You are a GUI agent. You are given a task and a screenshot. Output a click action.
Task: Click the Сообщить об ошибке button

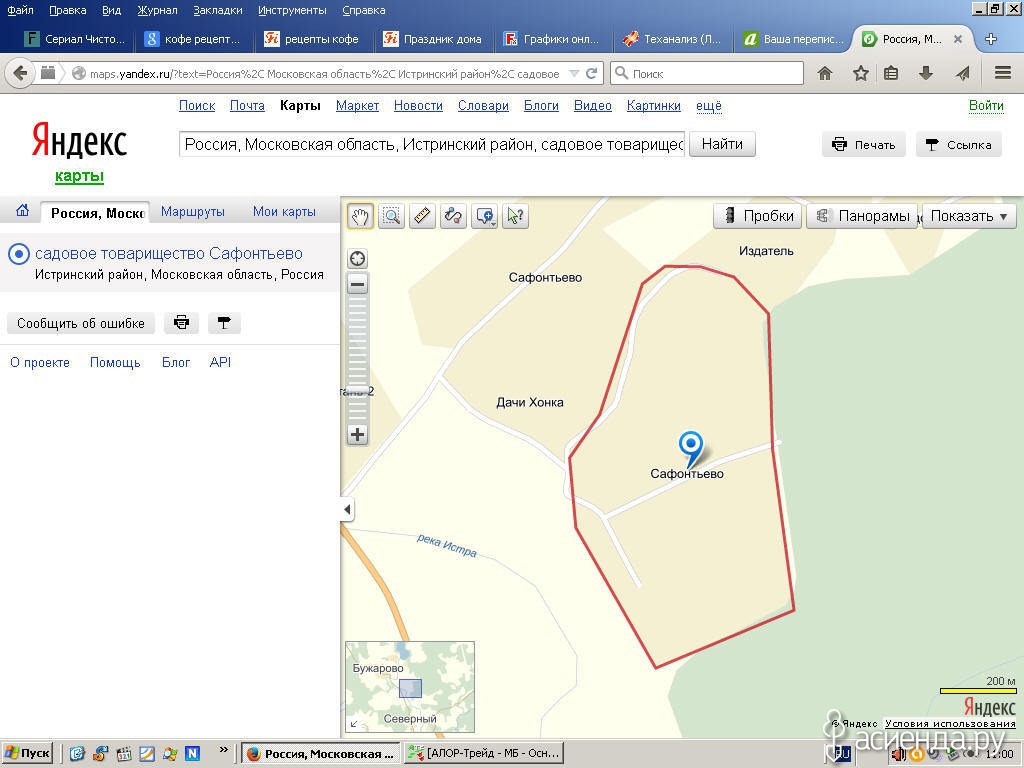(x=81, y=323)
